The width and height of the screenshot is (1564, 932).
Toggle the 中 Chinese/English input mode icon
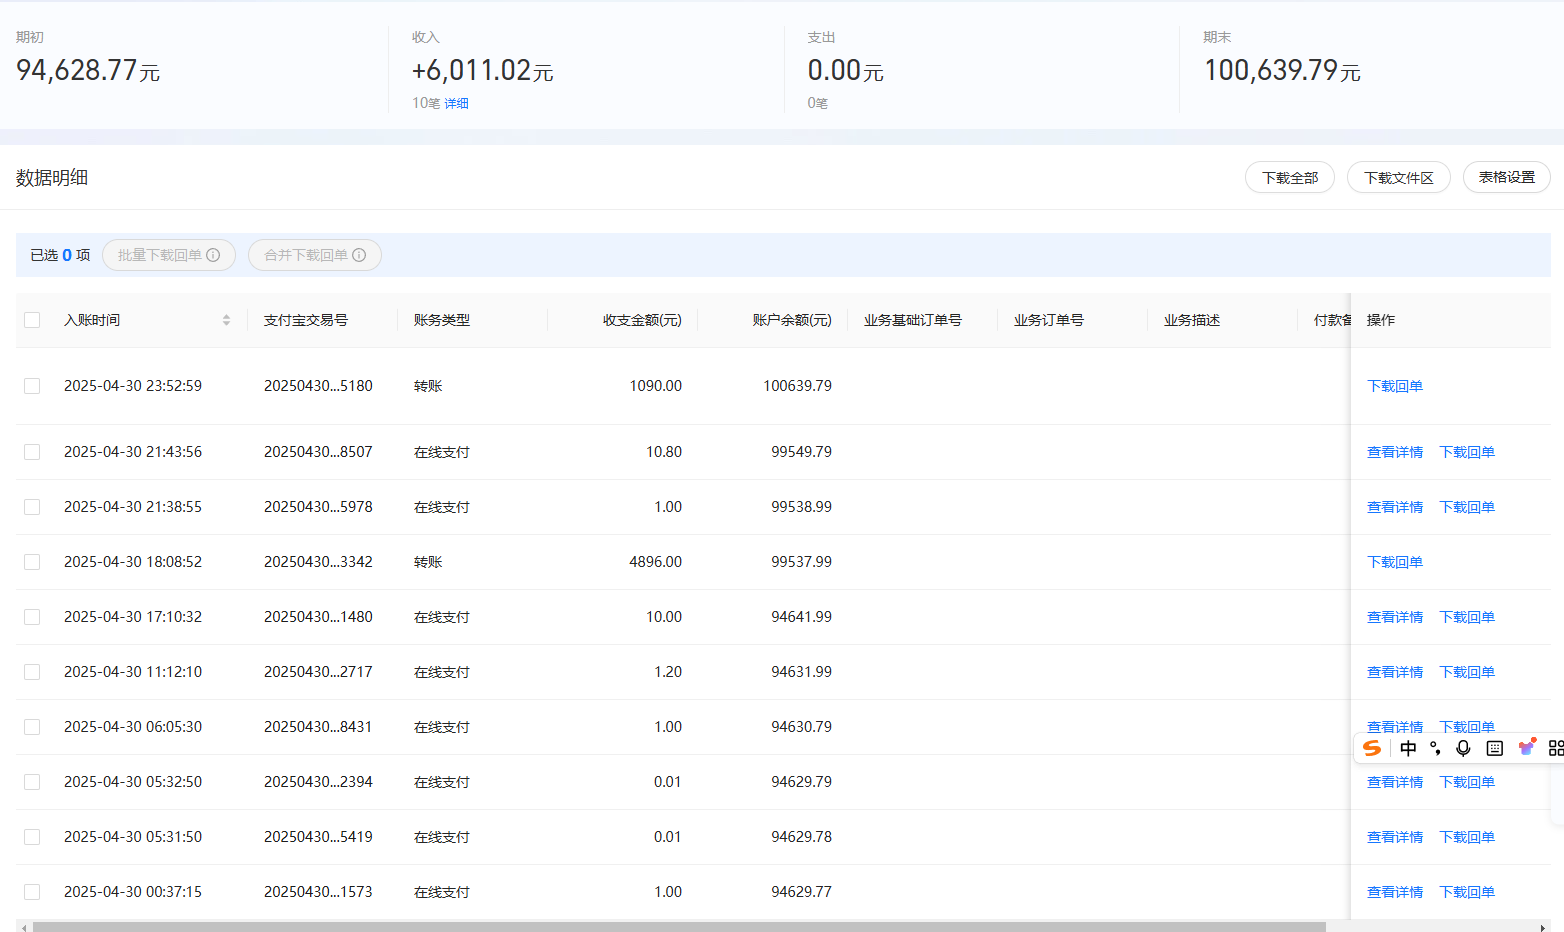pos(1408,748)
